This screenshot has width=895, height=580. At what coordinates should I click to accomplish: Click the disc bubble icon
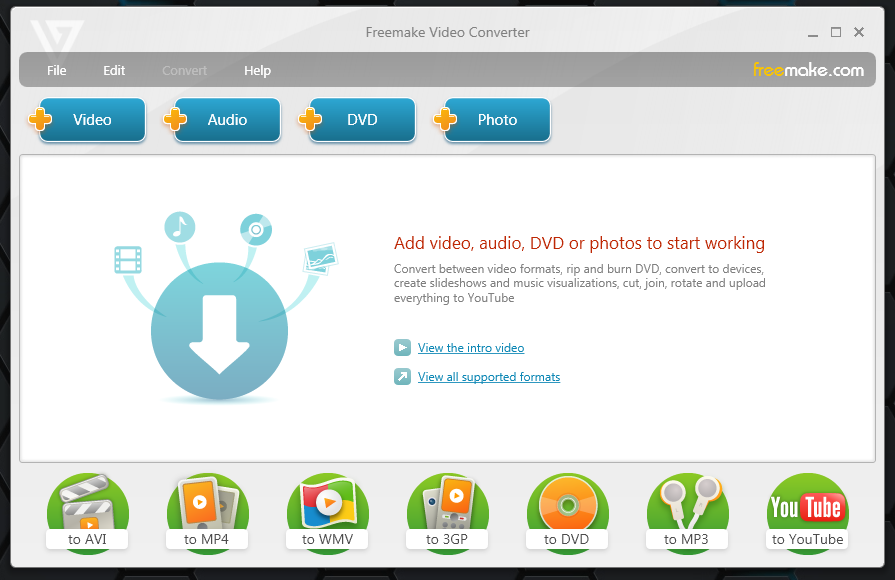256,229
